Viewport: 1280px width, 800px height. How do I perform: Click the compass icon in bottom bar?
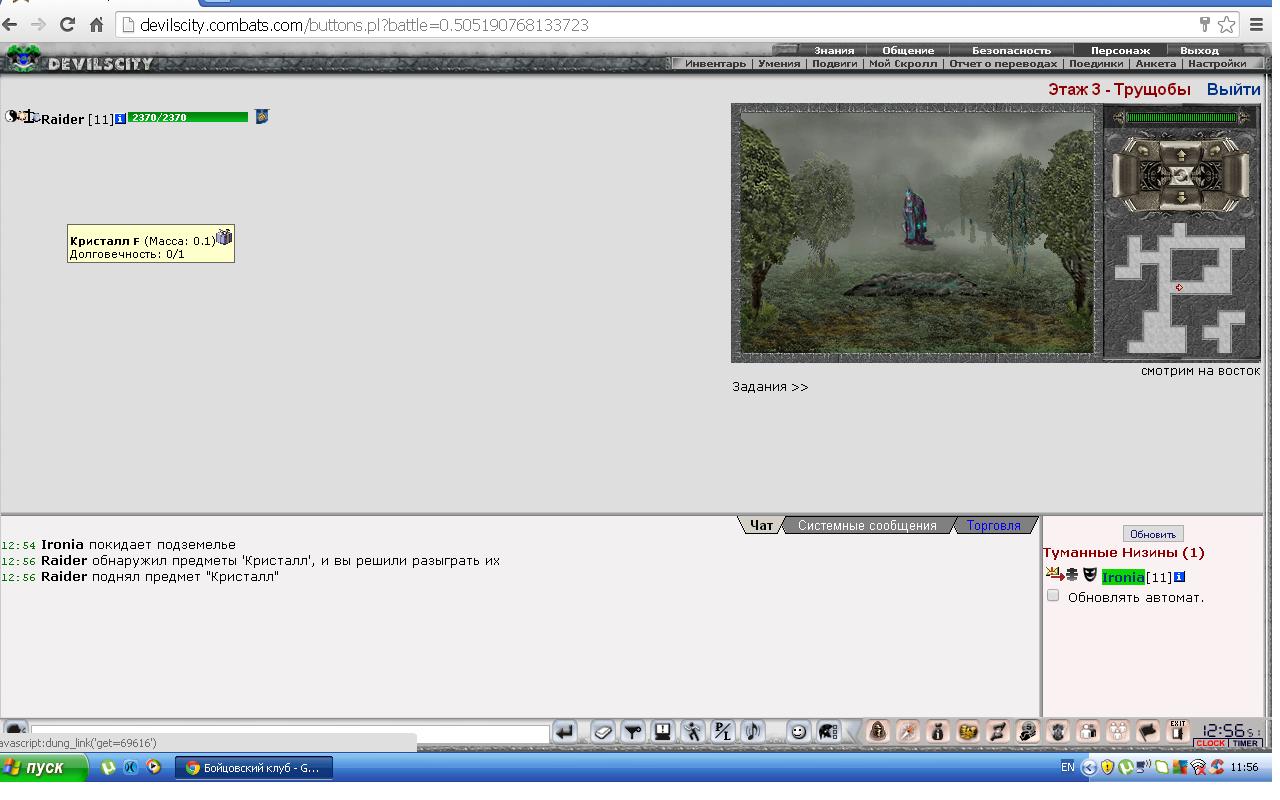[907, 732]
